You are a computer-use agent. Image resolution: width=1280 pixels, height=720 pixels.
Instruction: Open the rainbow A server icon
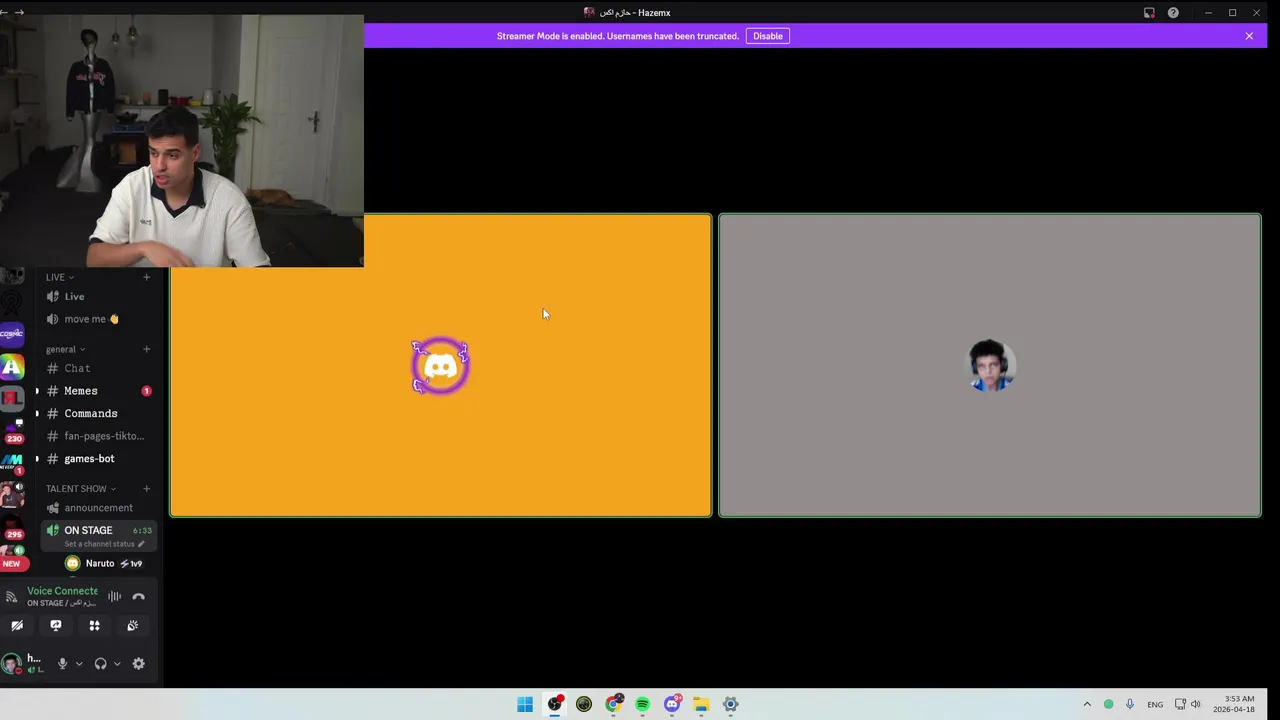click(12, 368)
